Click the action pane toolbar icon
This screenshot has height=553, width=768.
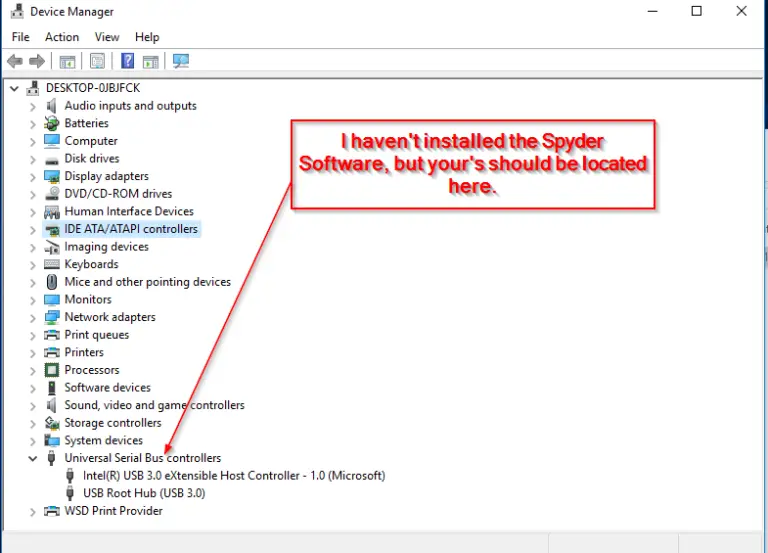coord(150,62)
